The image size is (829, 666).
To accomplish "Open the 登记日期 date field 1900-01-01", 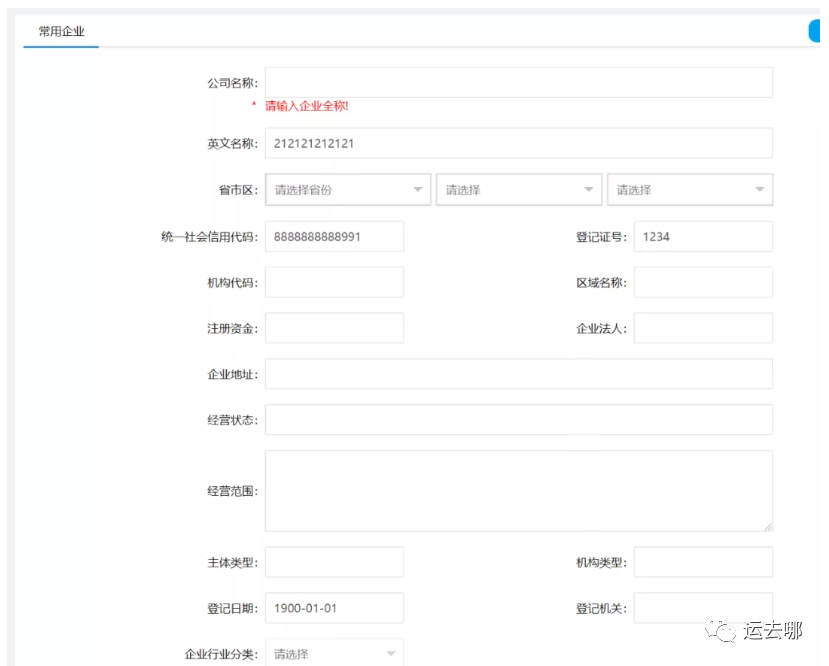I will [x=334, y=608].
